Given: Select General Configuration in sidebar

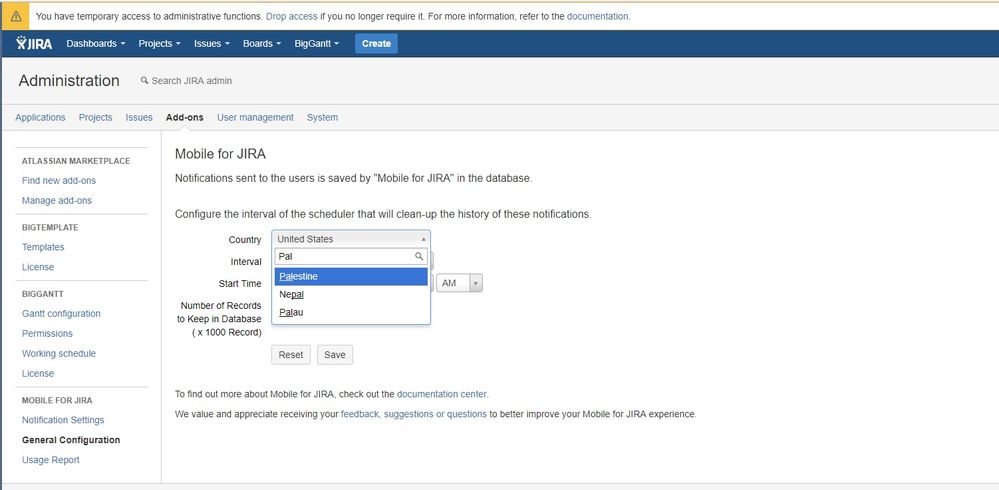Looking at the screenshot, I should click(x=71, y=440).
